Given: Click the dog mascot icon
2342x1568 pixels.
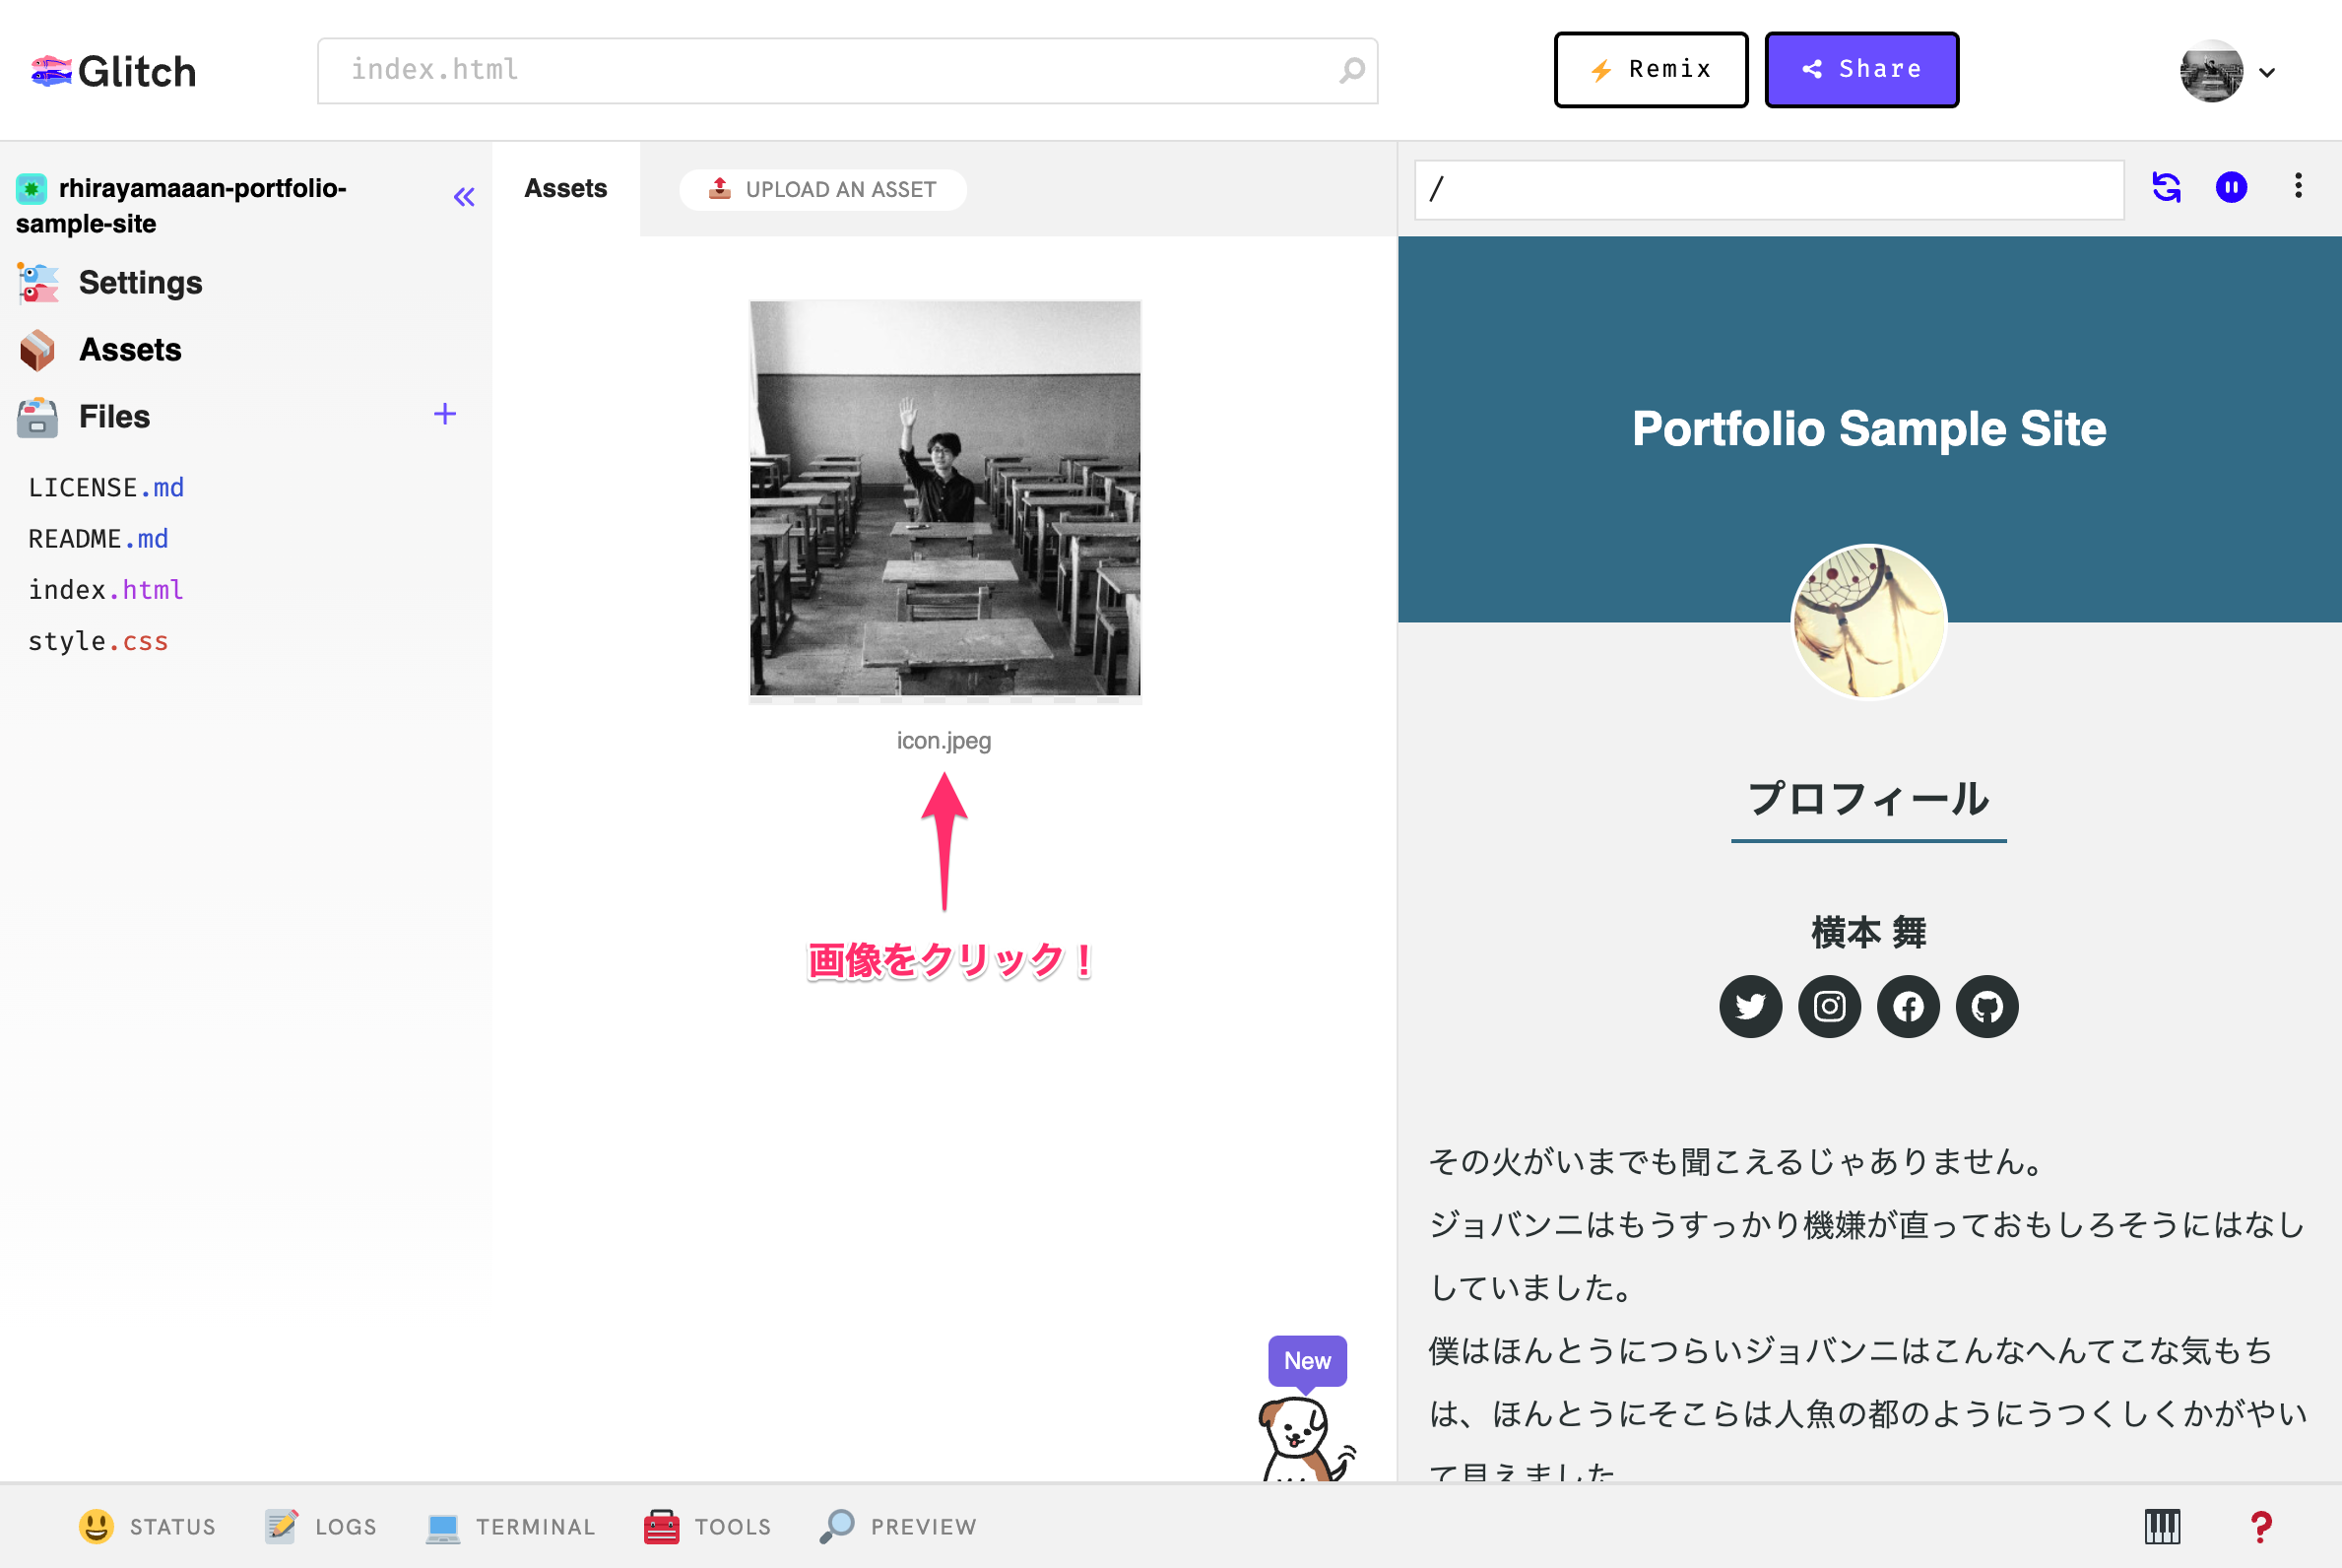Looking at the screenshot, I should click(1304, 1440).
